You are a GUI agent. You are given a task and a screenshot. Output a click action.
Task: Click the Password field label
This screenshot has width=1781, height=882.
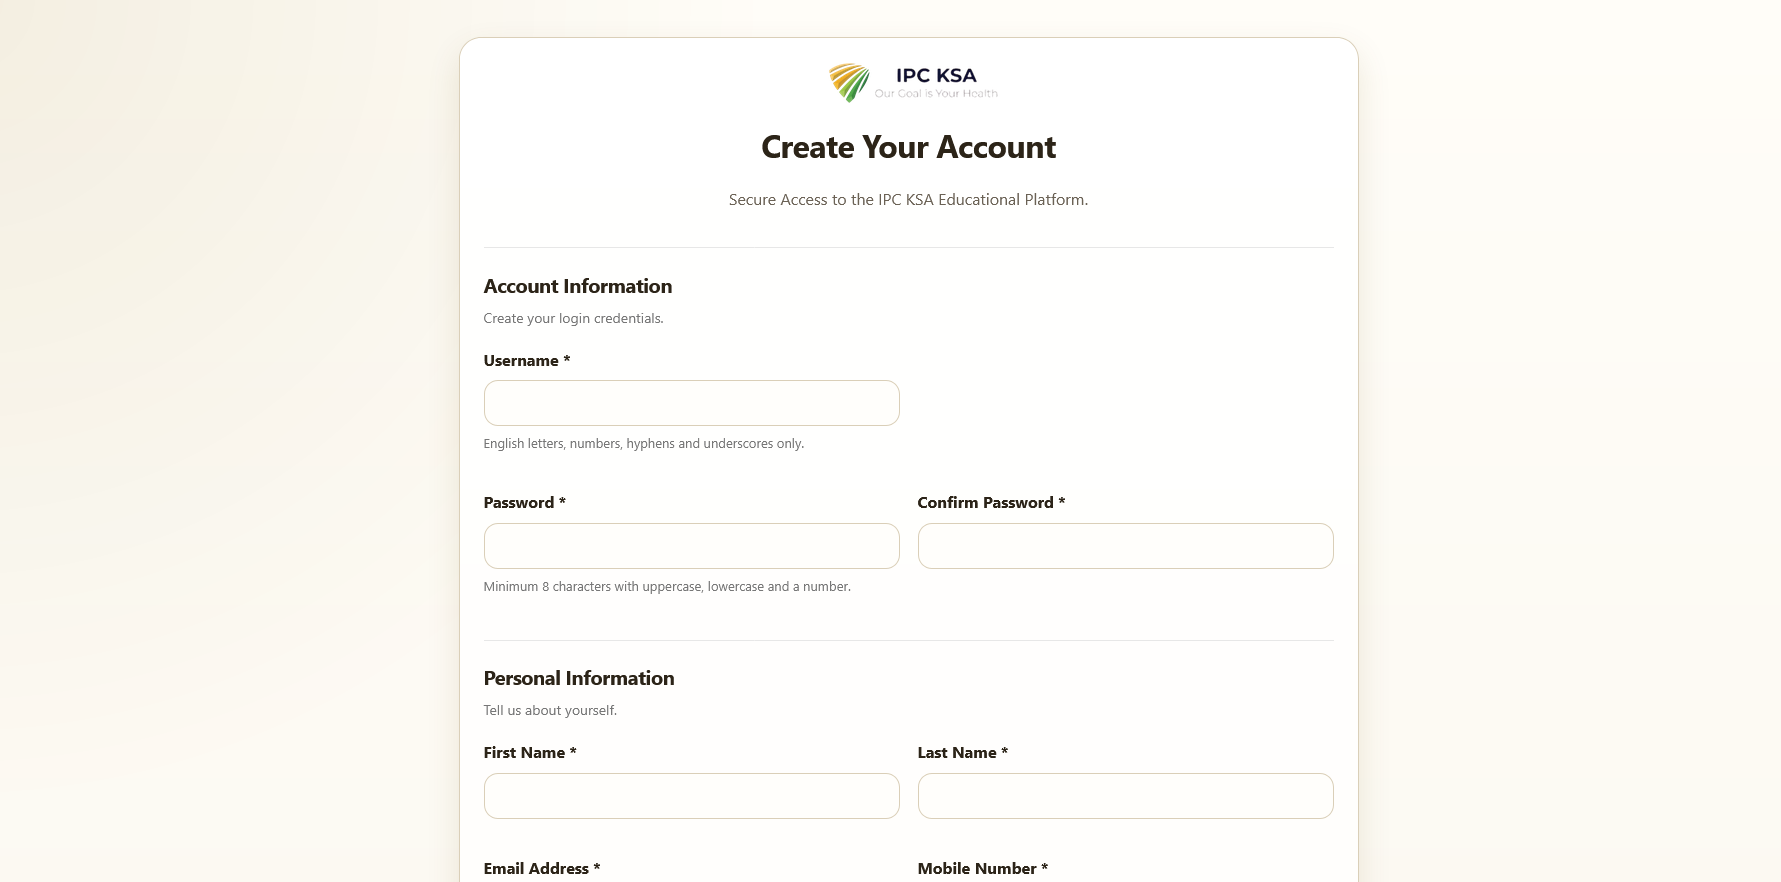tap(524, 502)
